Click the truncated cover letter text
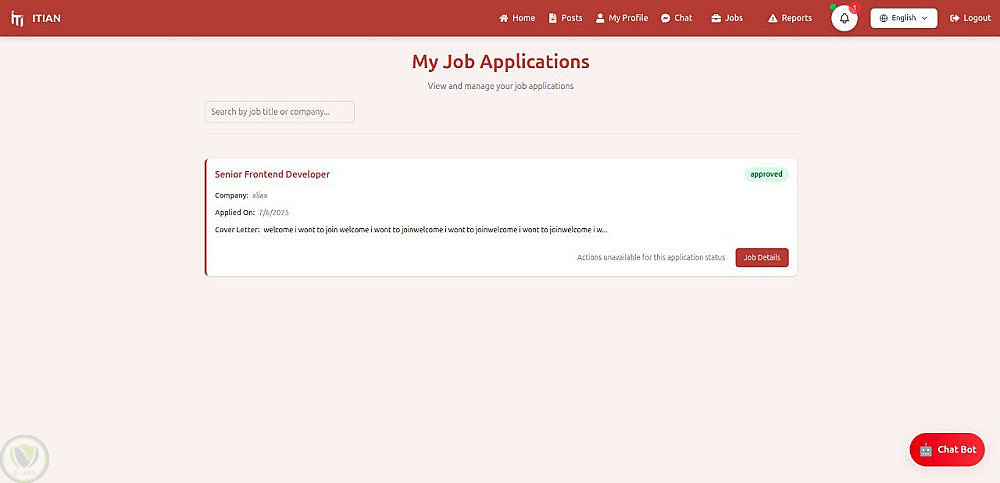This screenshot has width=1000, height=483. [x=435, y=230]
